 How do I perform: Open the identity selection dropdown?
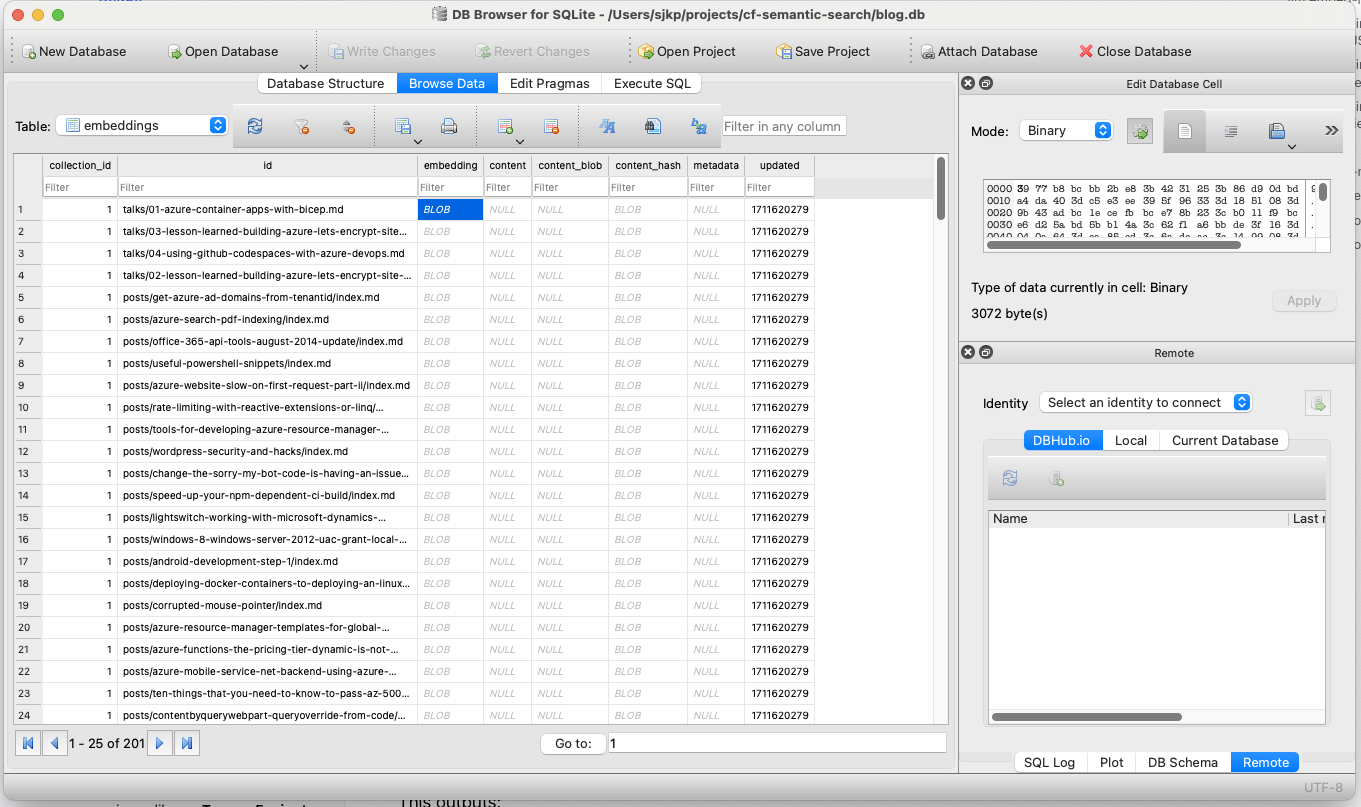click(1145, 402)
